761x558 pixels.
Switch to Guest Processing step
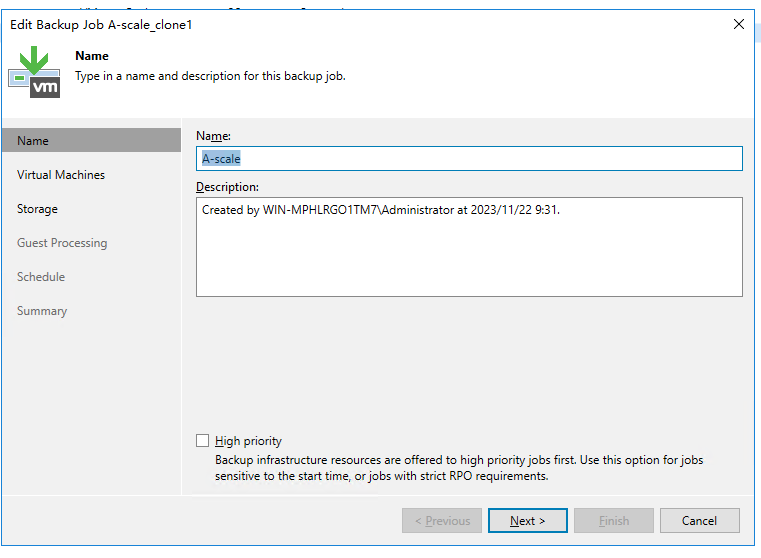tap(62, 243)
